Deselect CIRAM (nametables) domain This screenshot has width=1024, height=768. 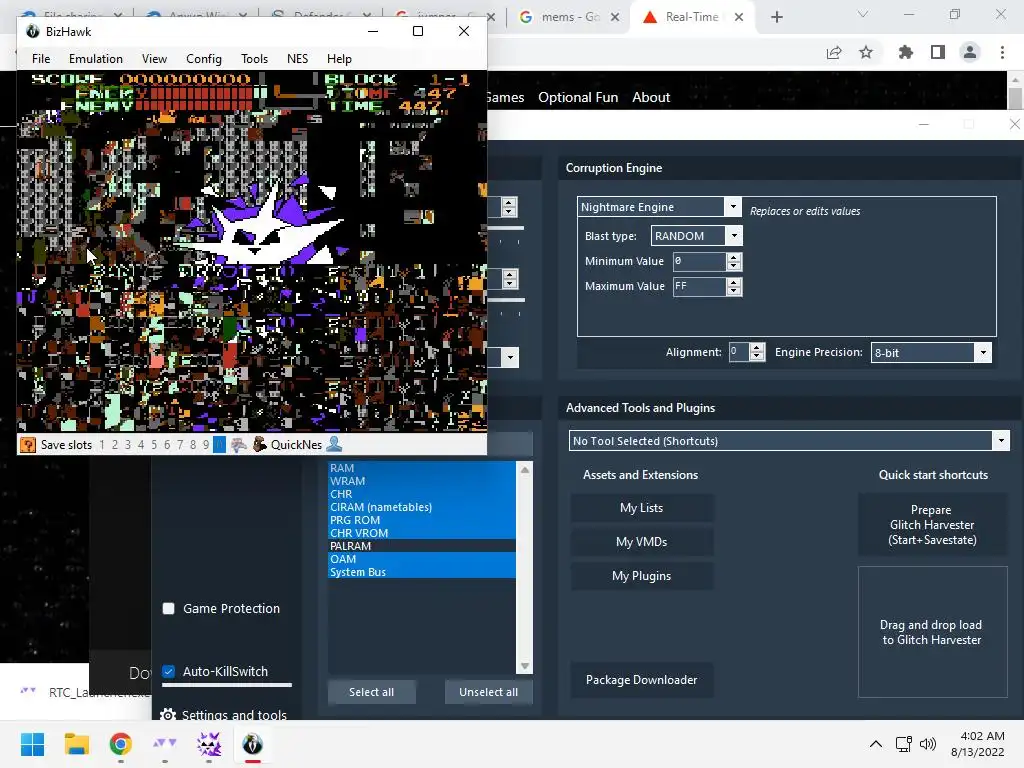click(422, 507)
